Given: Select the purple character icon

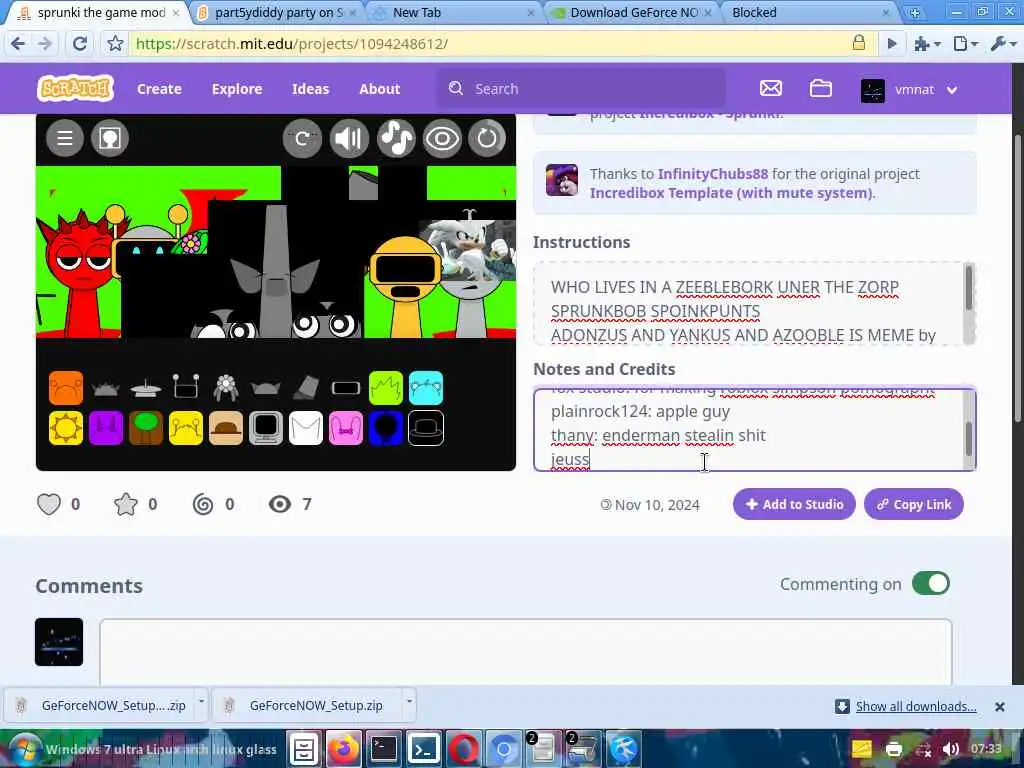Looking at the screenshot, I should coord(106,428).
